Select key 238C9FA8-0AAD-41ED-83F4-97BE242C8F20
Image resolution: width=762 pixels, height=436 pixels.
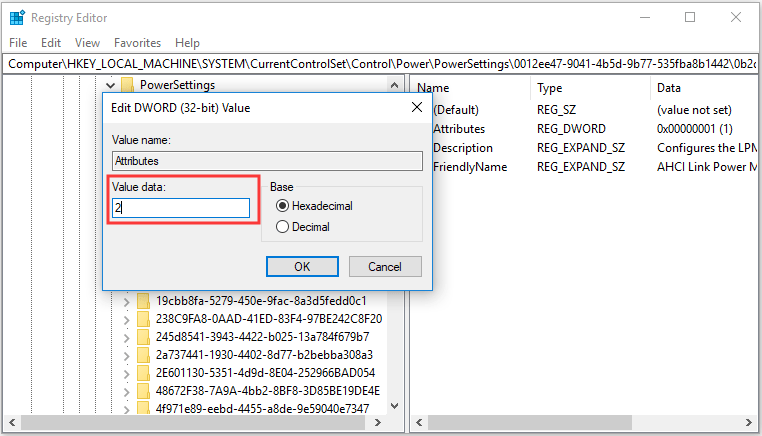tap(269, 319)
